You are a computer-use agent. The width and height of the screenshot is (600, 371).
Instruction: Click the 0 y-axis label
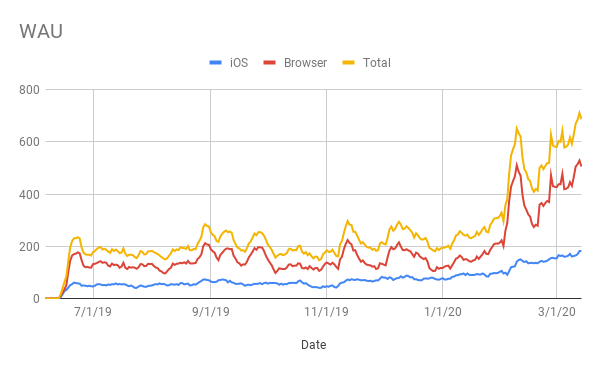pos(36,299)
